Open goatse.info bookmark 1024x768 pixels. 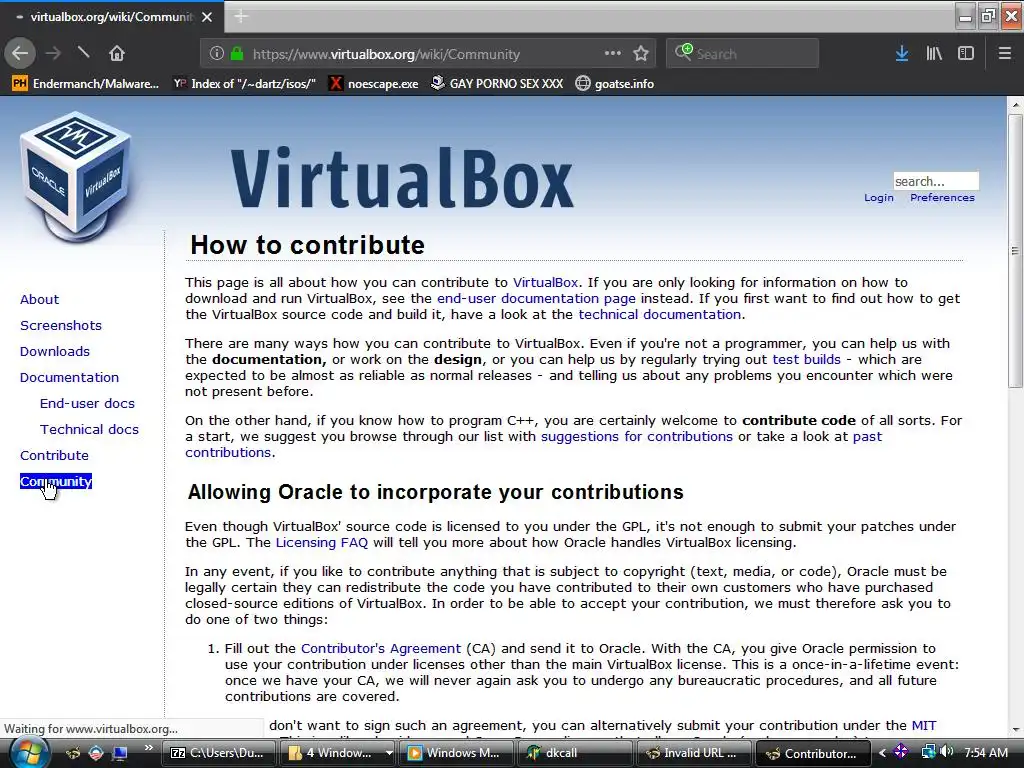(x=615, y=84)
